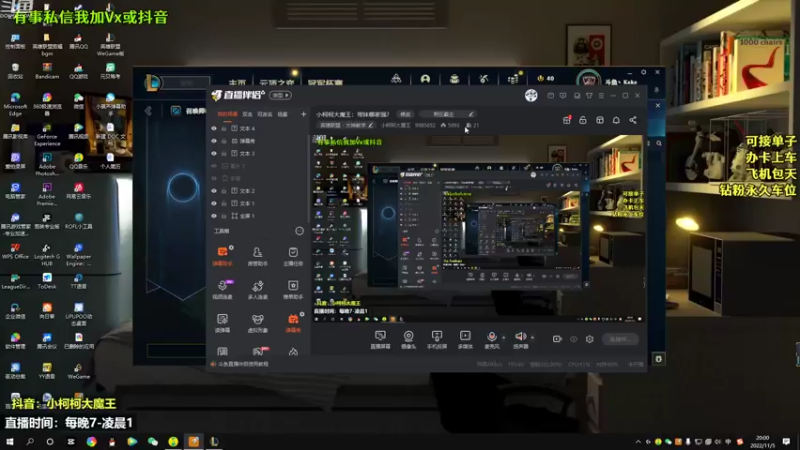This screenshot has width=800, height=450.
Task: Click the share icon in top toolbar
Action: [x=633, y=120]
